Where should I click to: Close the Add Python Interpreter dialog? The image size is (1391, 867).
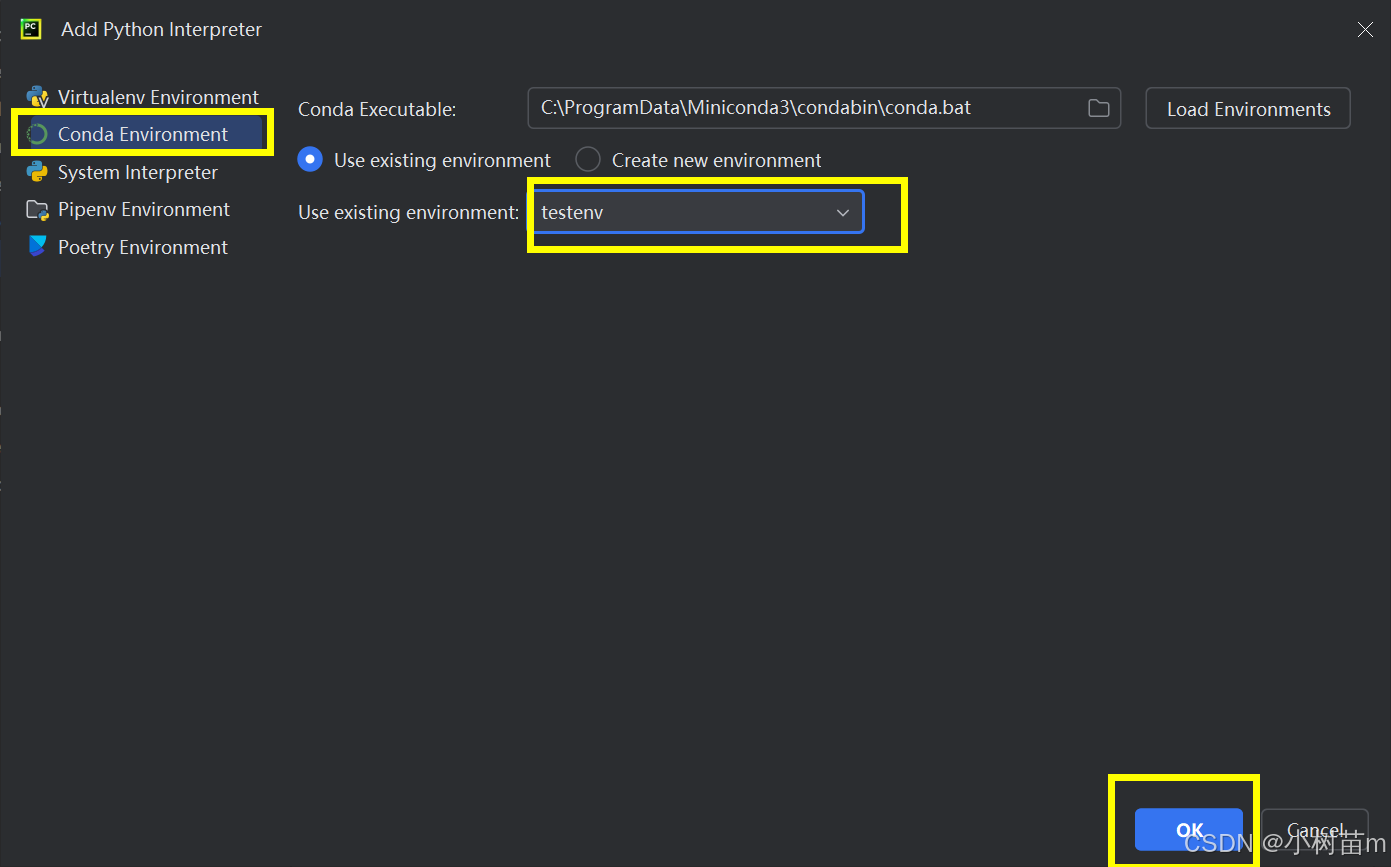tap(1365, 30)
